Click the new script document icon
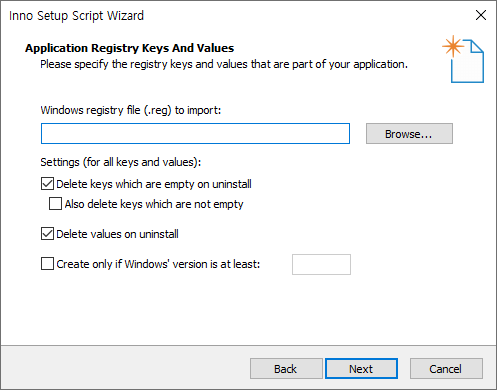 [x=463, y=59]
